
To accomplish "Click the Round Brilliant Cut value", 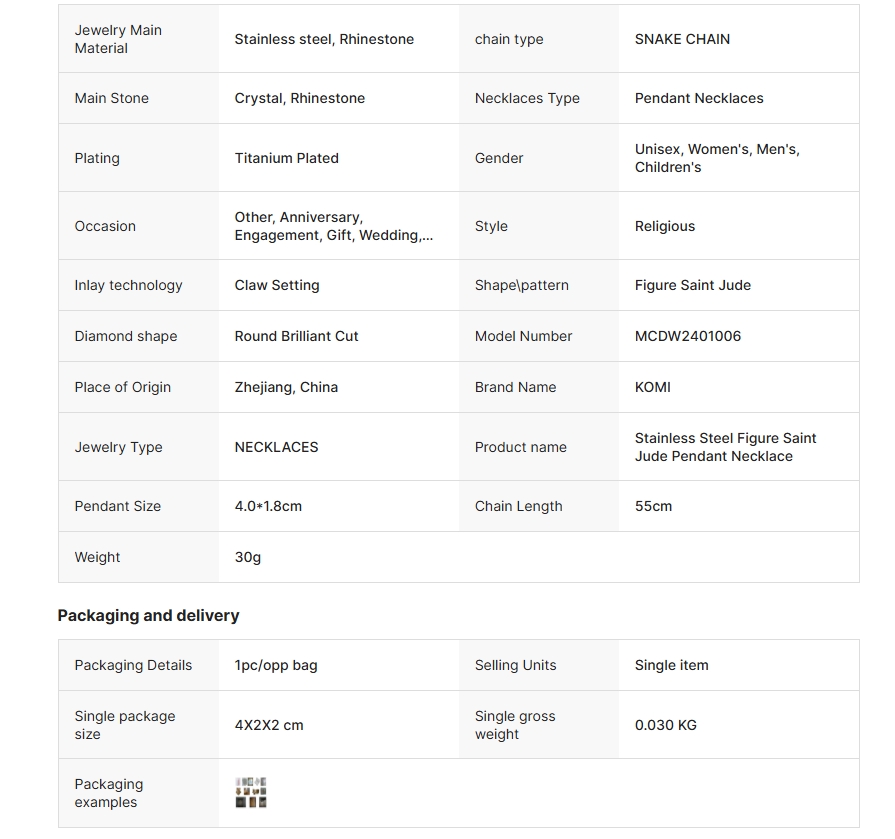I will [x=296, y=336].
